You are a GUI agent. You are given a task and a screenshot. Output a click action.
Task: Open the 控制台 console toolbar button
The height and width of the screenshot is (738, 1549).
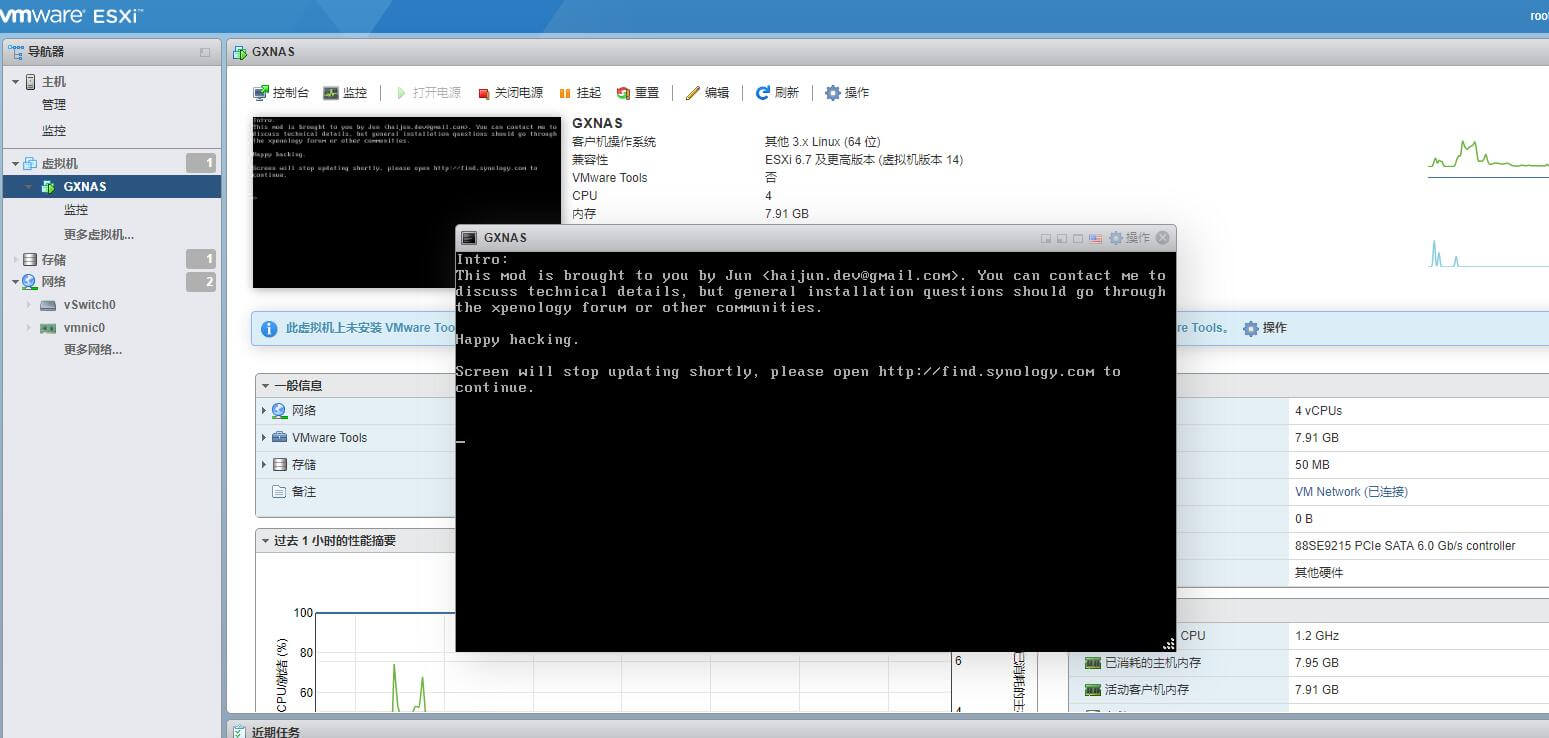click(x=281, y=93)
